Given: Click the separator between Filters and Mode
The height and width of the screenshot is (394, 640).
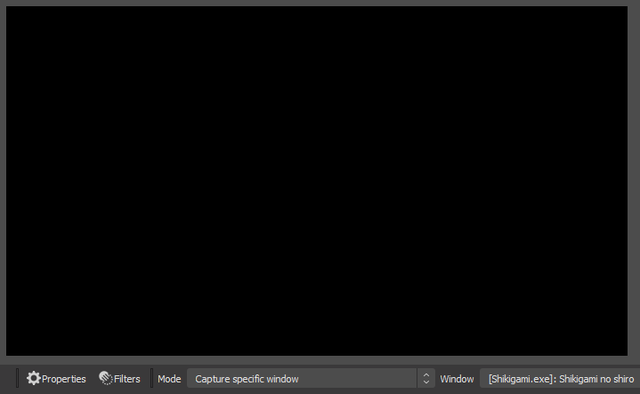Looking at the screenshot, I should [151, 378].
